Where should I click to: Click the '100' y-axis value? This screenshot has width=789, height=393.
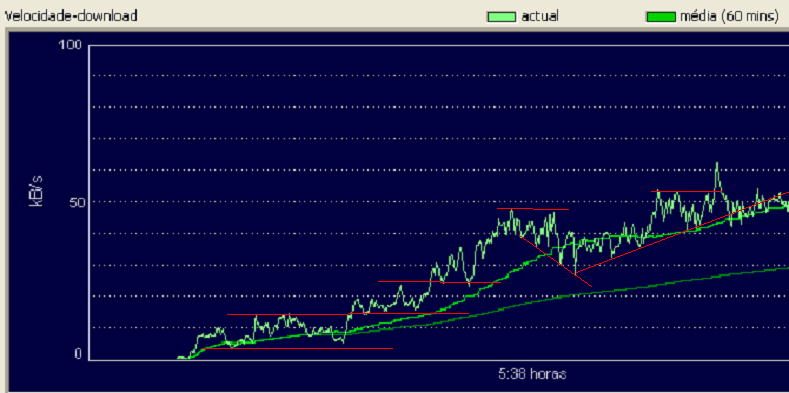click(69, 45)
